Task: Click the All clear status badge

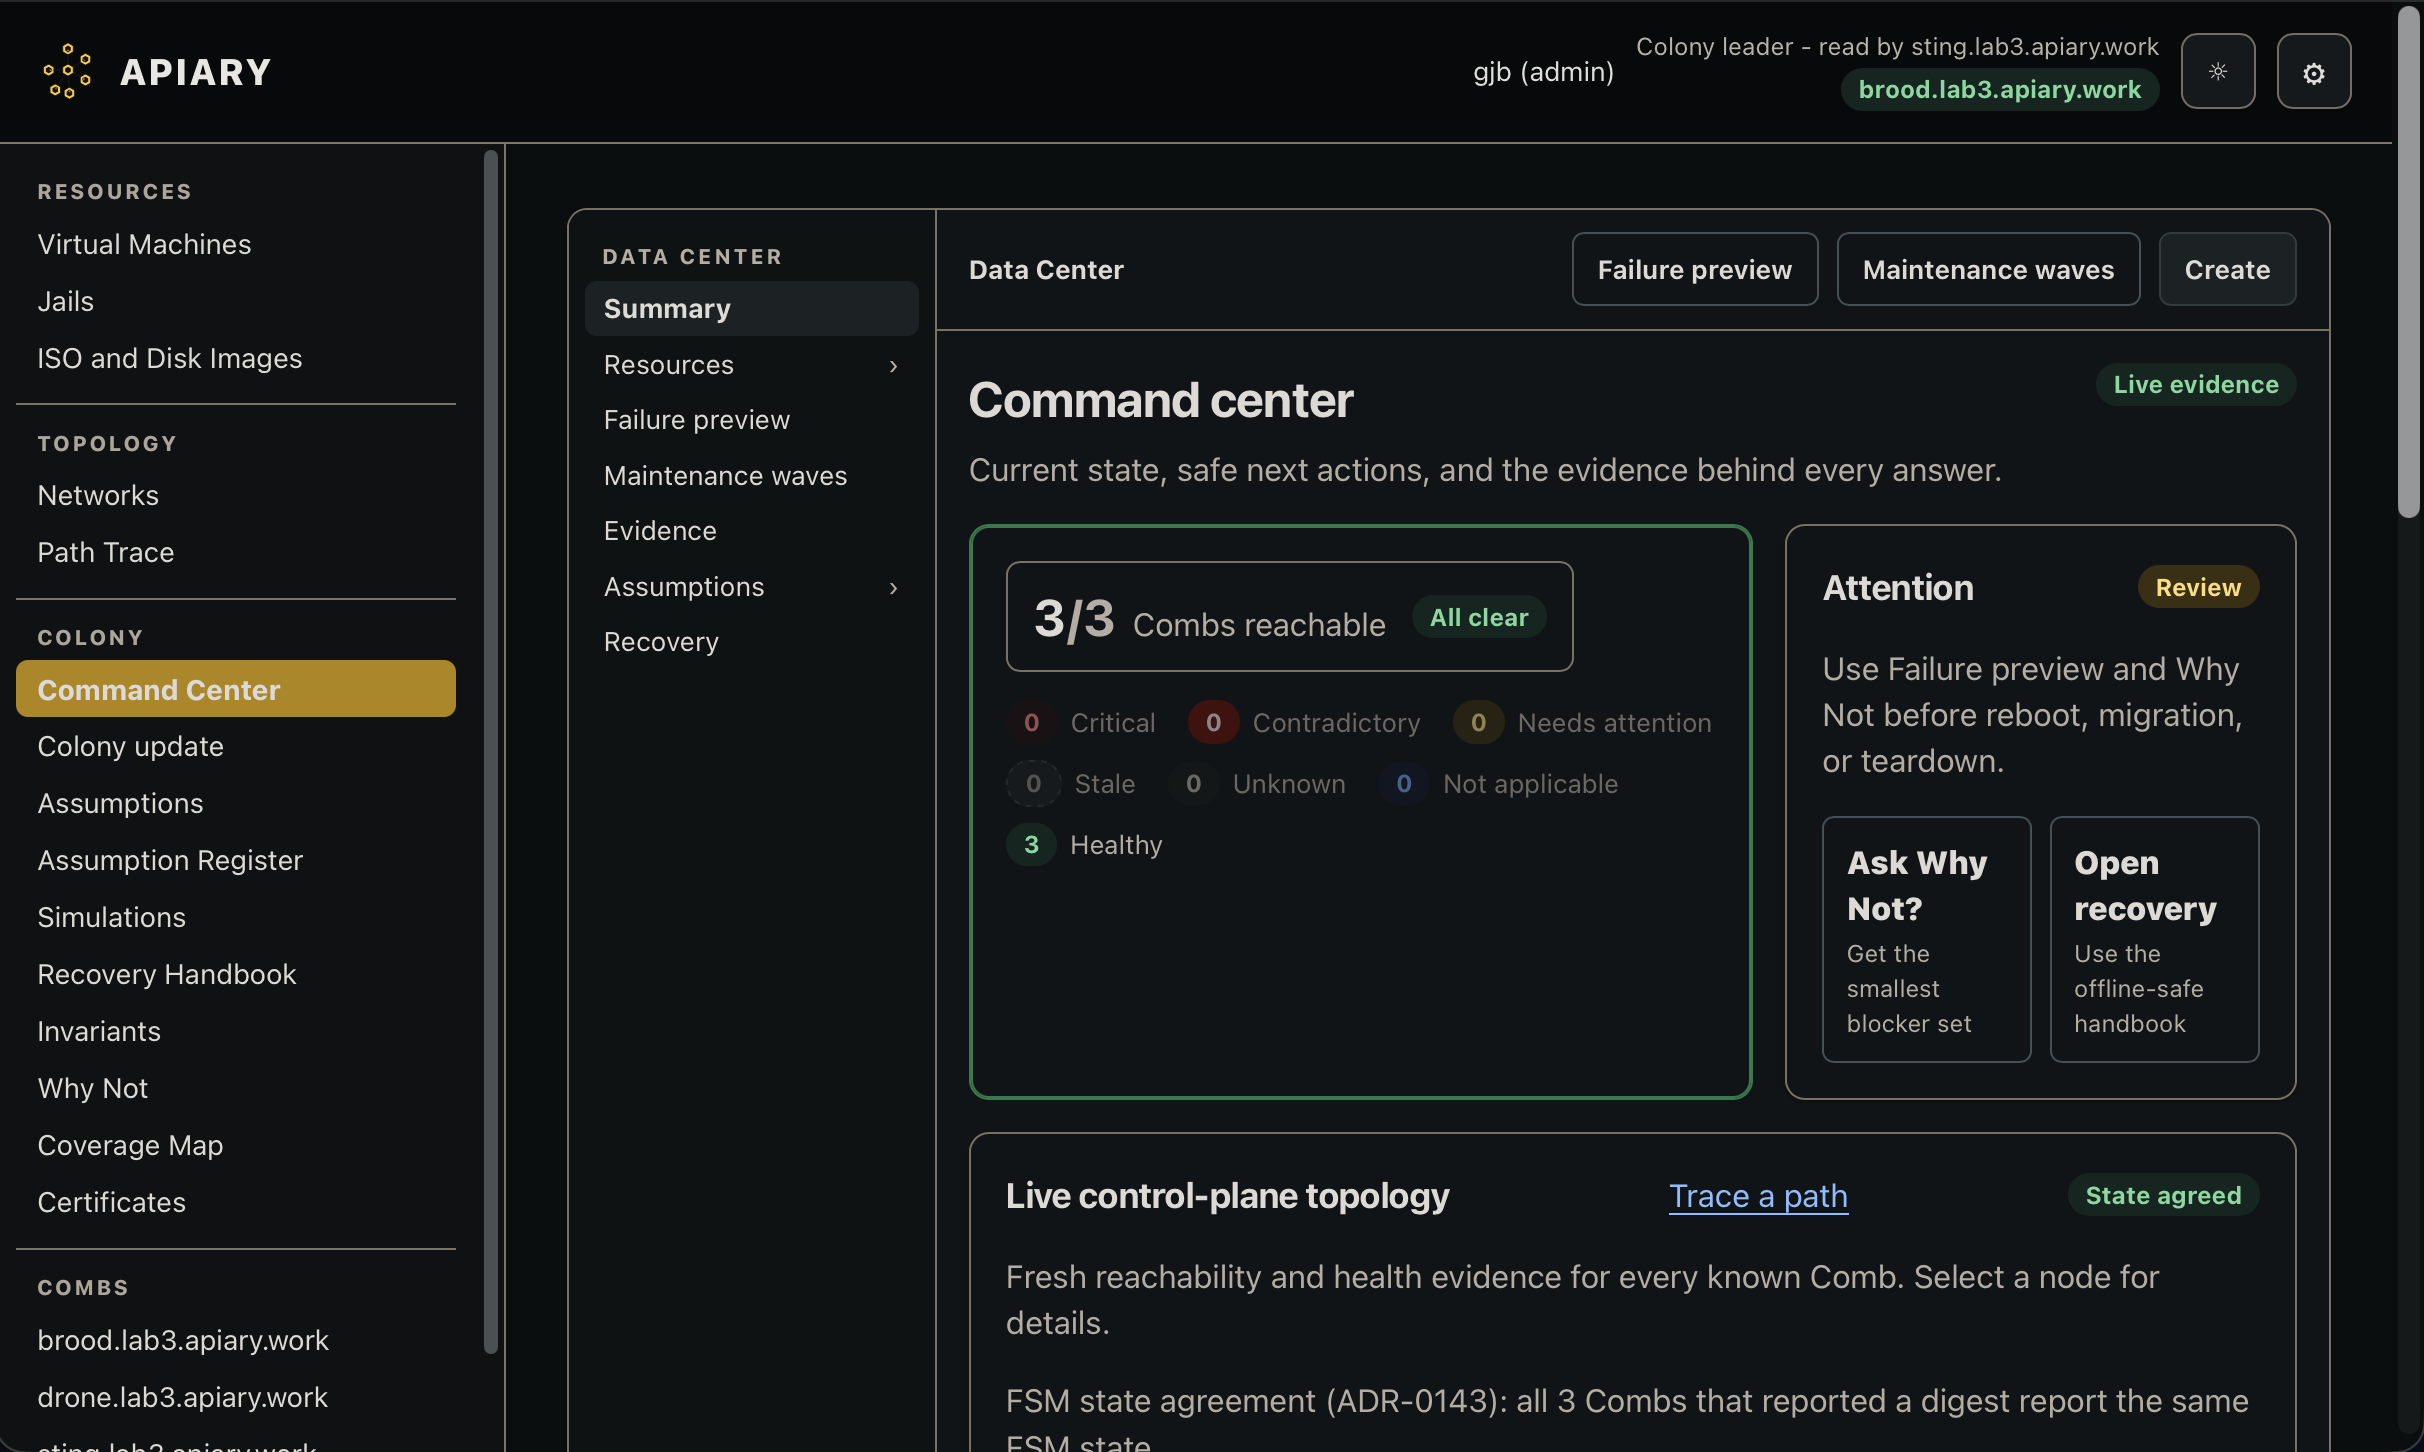Action: [x=1478, y=617]
